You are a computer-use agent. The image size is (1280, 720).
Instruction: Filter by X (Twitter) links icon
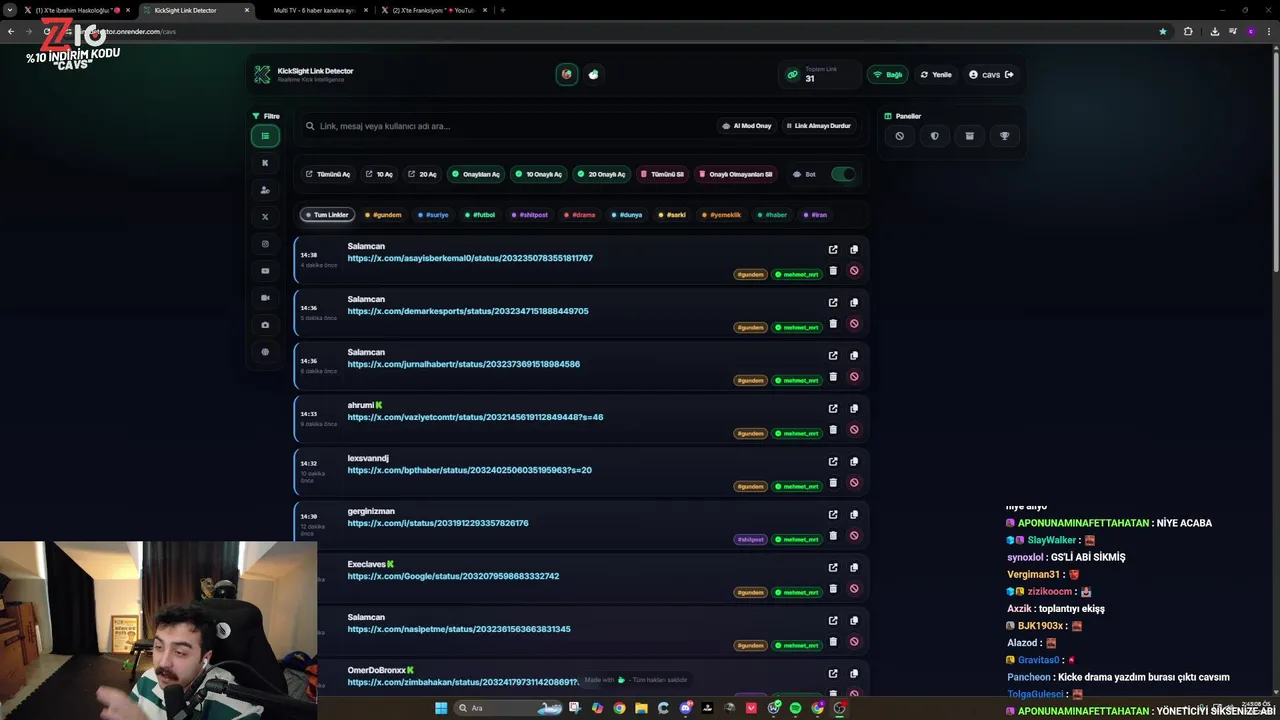(265, 217)
